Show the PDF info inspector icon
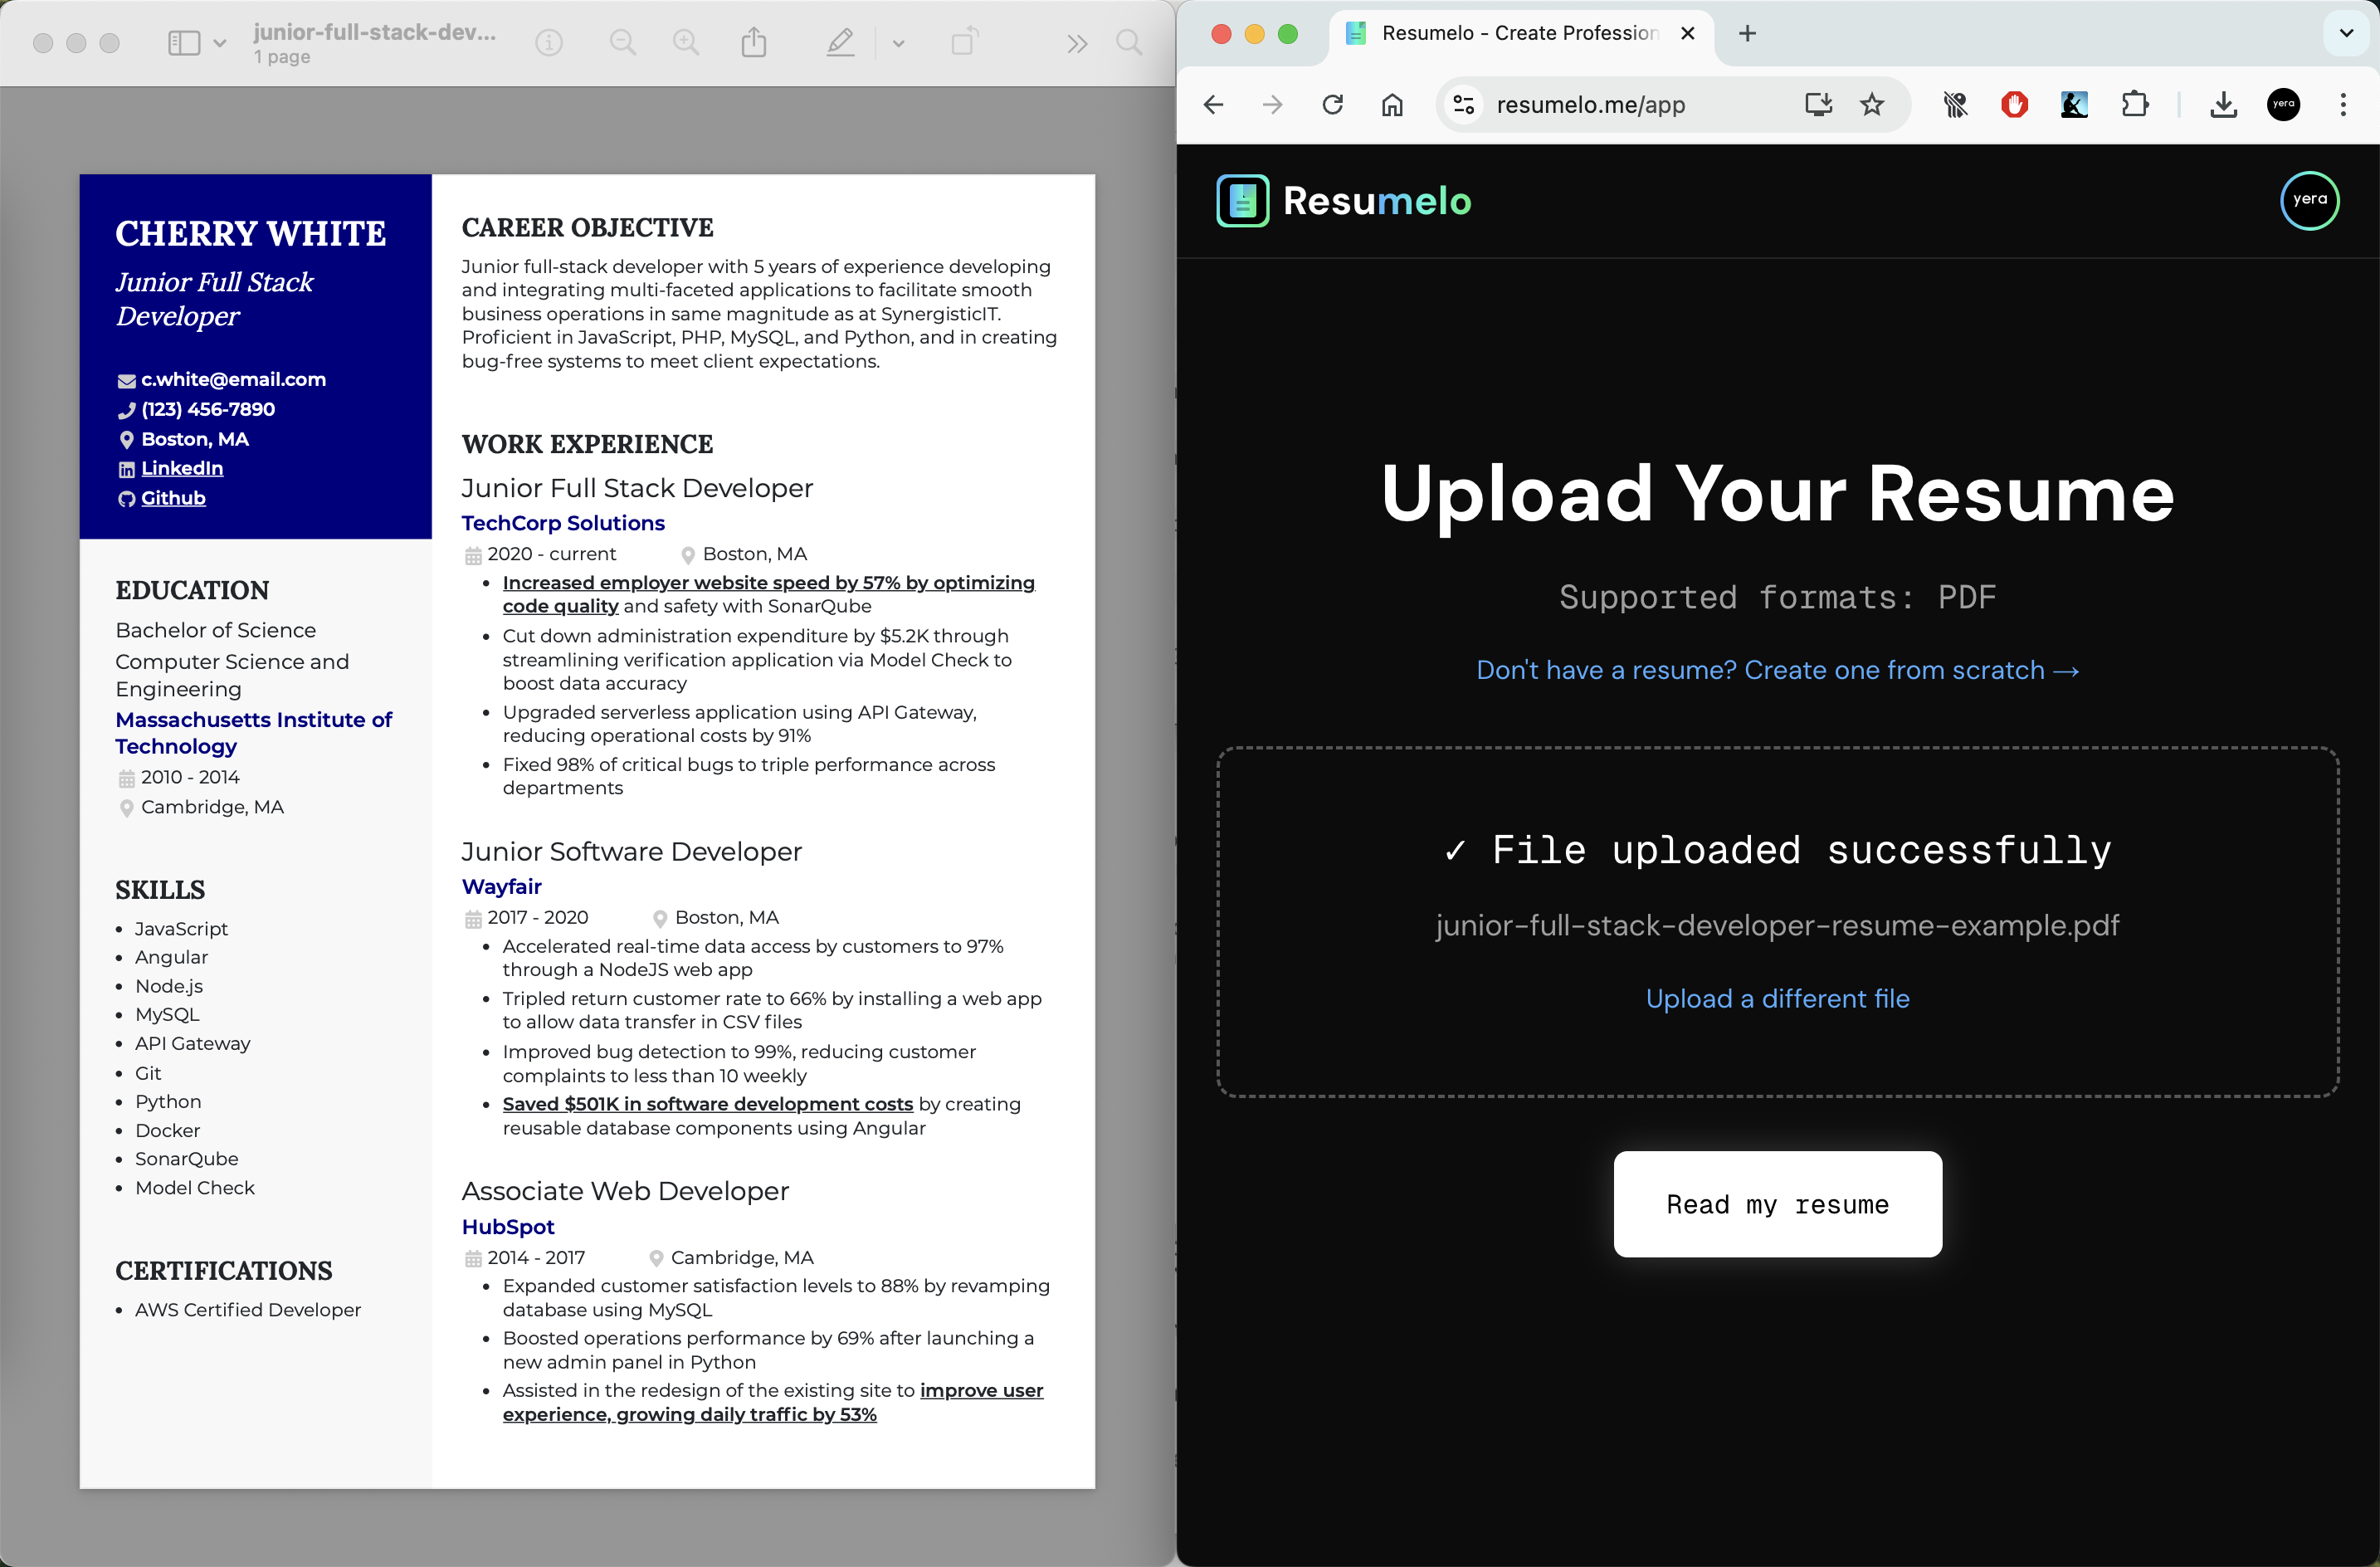 (x=549, y=43)
